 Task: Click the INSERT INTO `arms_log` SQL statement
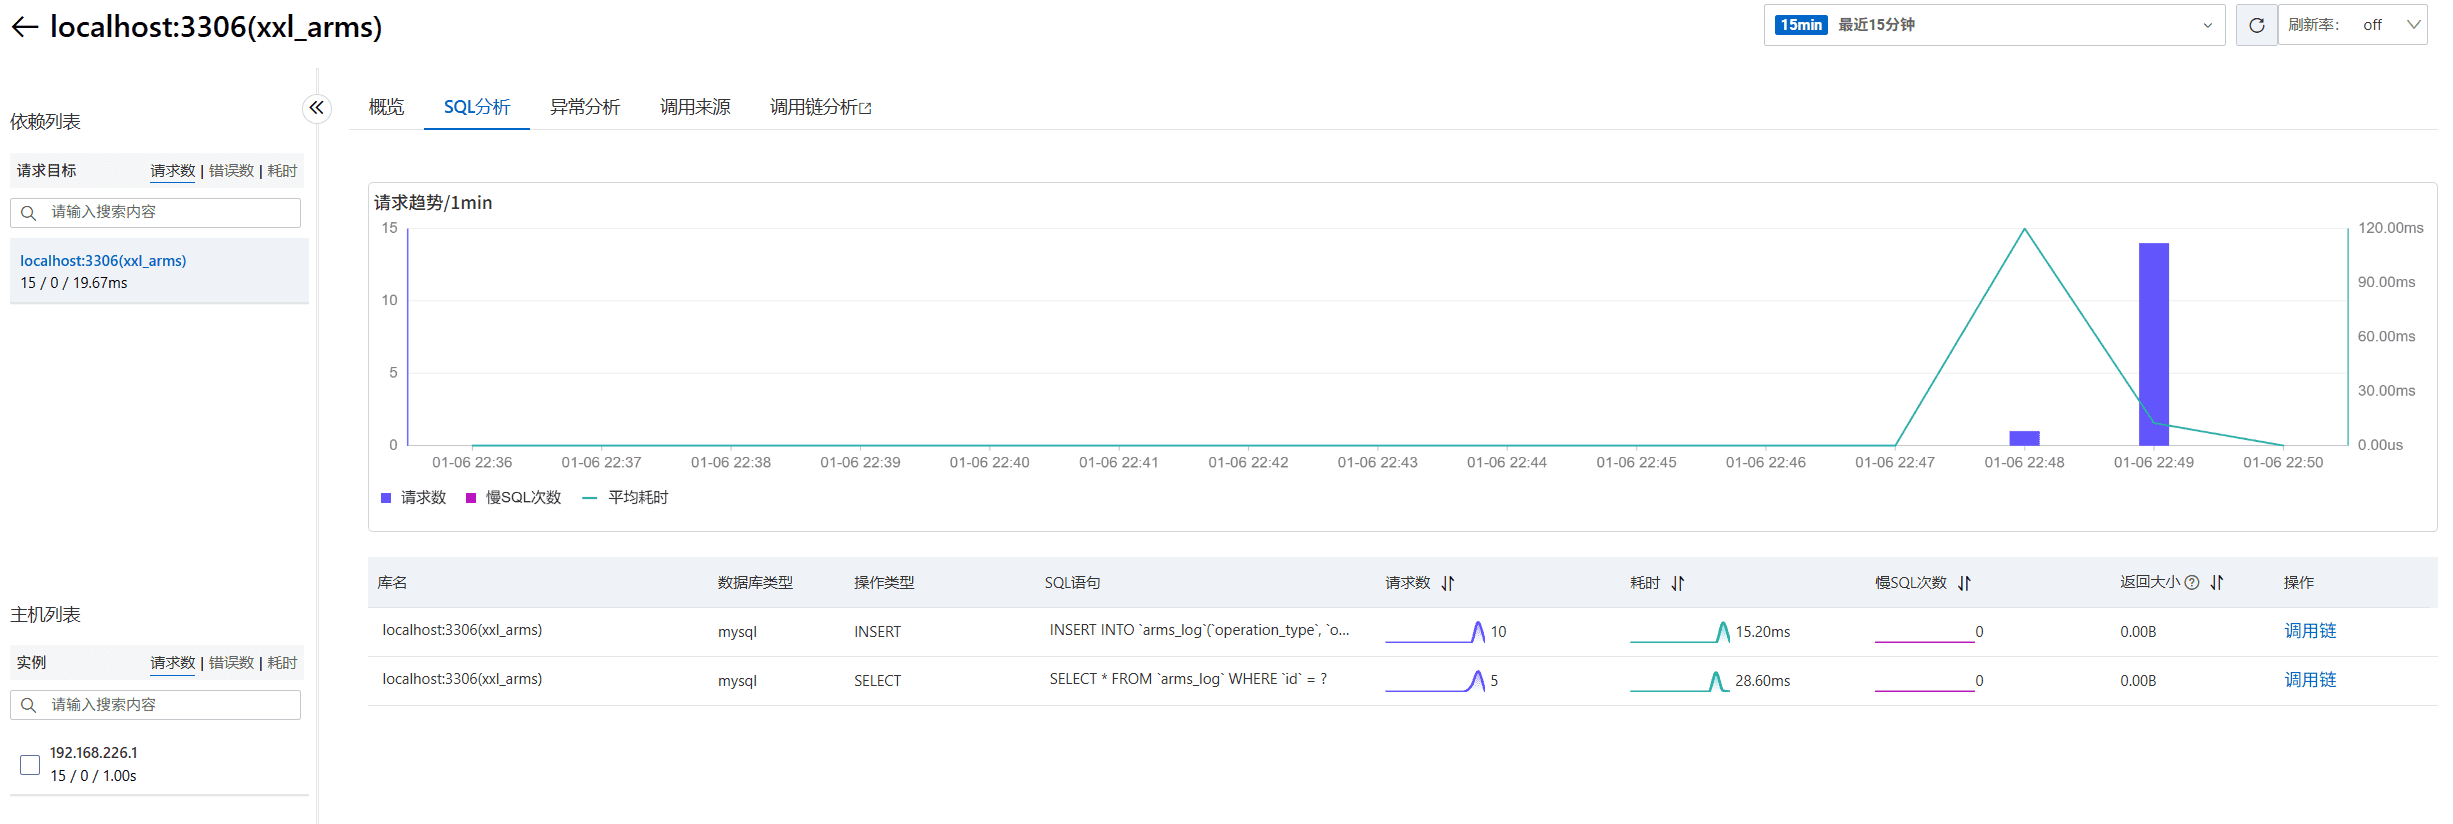(x=1199, y=630)
